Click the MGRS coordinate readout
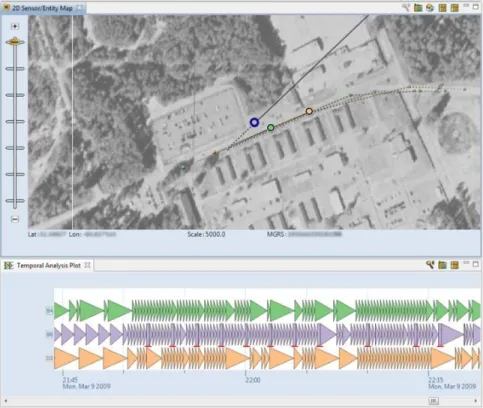 coord(304,234)
